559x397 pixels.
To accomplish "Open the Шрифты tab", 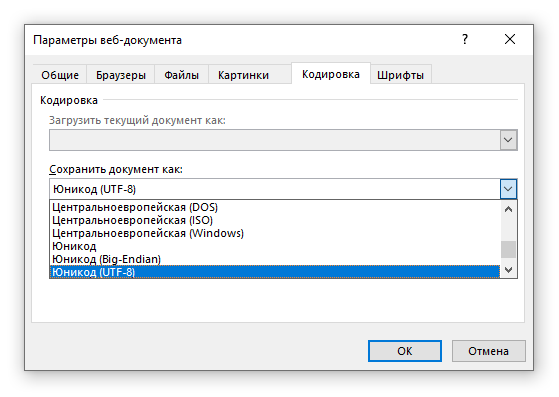I will pos(400,75).
